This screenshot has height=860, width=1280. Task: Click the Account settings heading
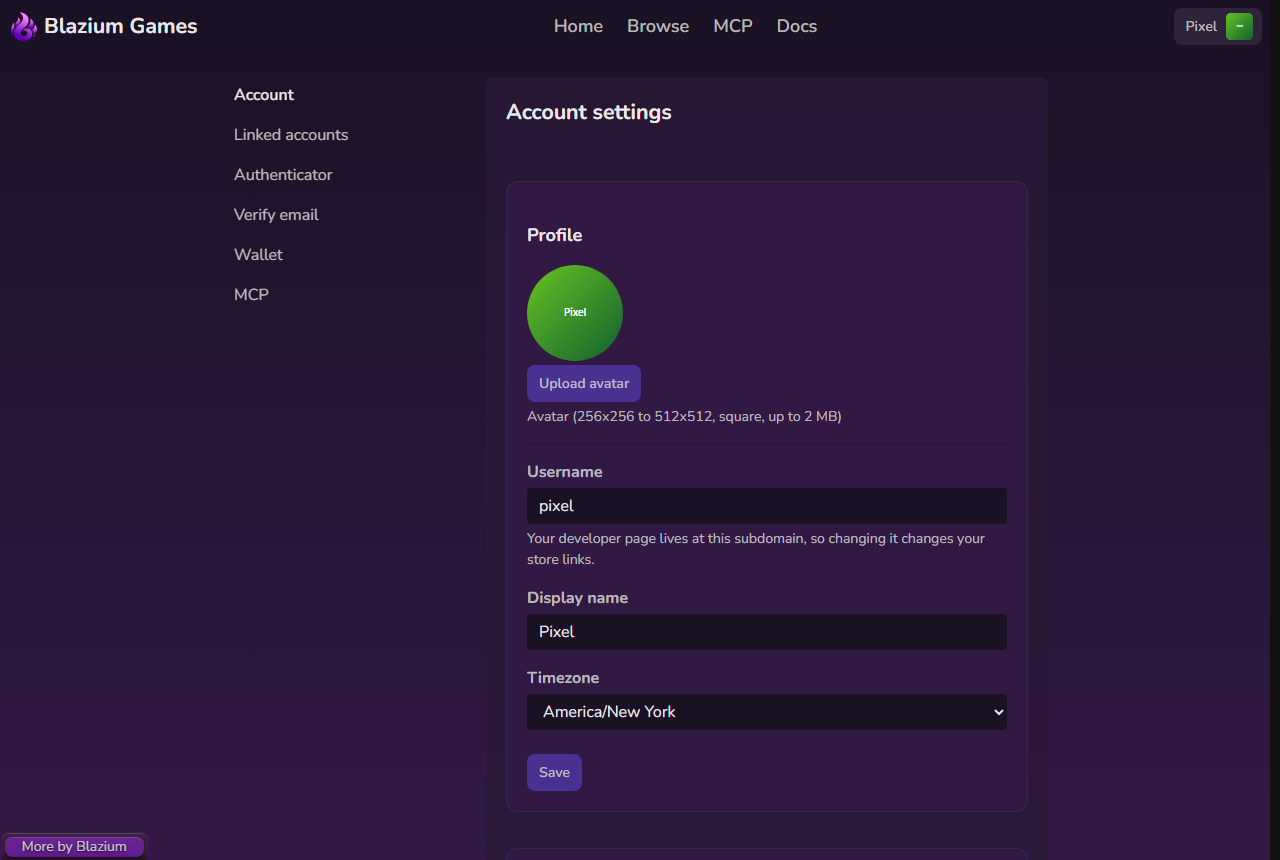click(589, 112)
